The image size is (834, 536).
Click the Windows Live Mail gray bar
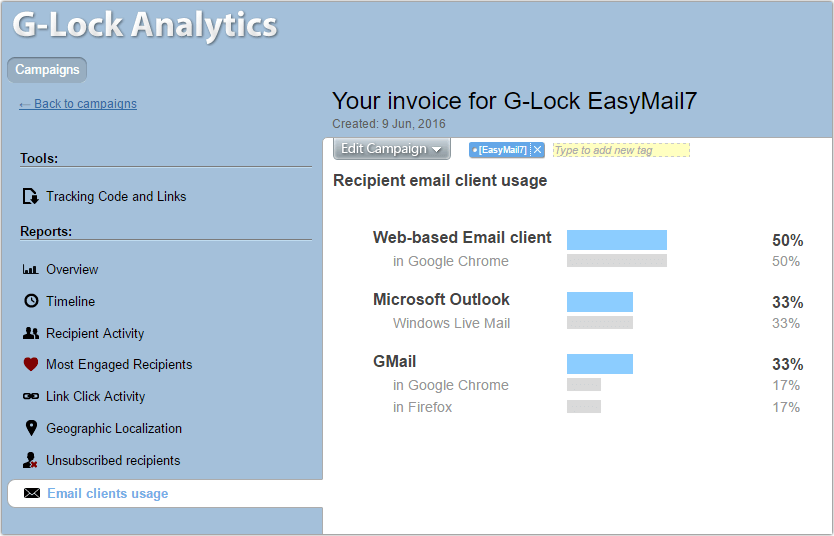coord(599,323)
